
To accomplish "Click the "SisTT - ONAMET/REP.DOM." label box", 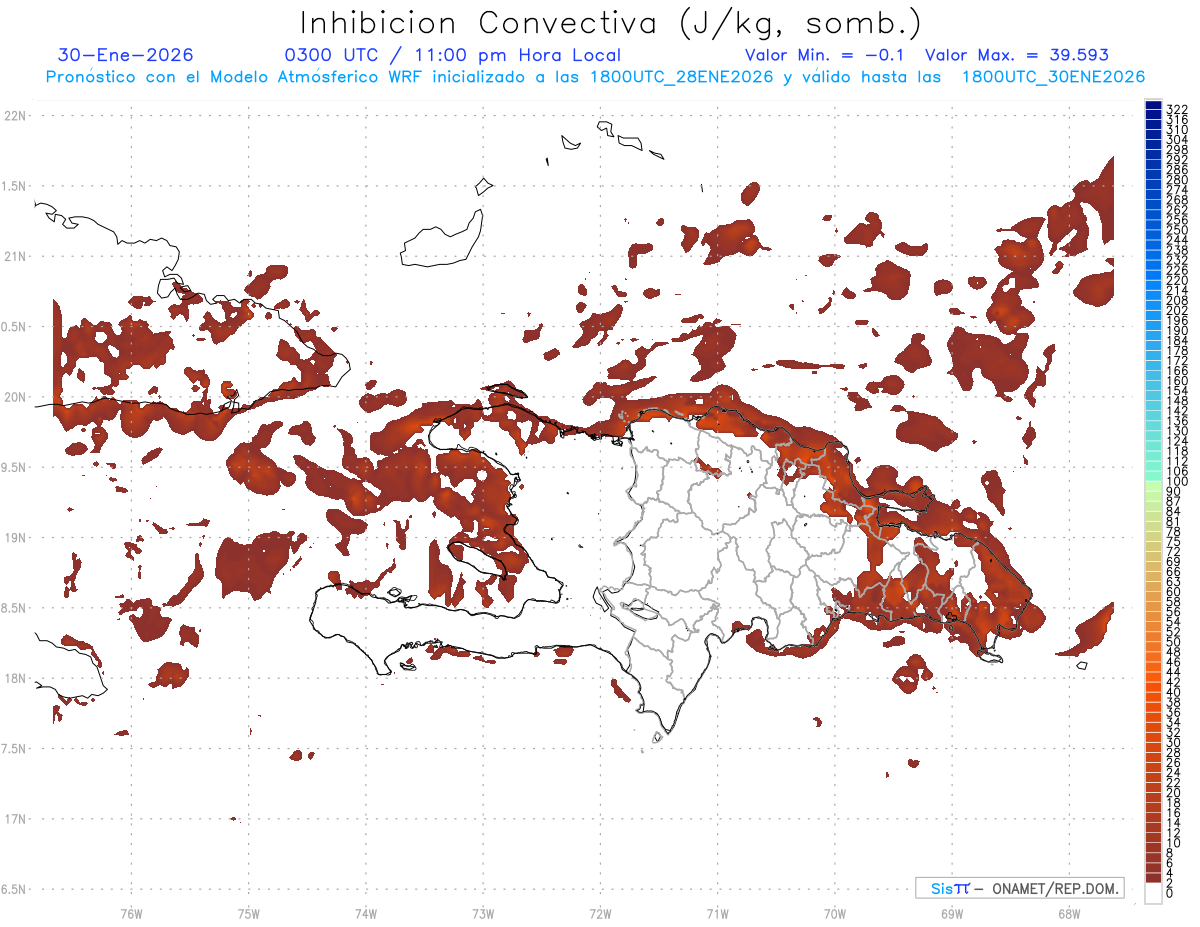I will tap(1019, 888).
